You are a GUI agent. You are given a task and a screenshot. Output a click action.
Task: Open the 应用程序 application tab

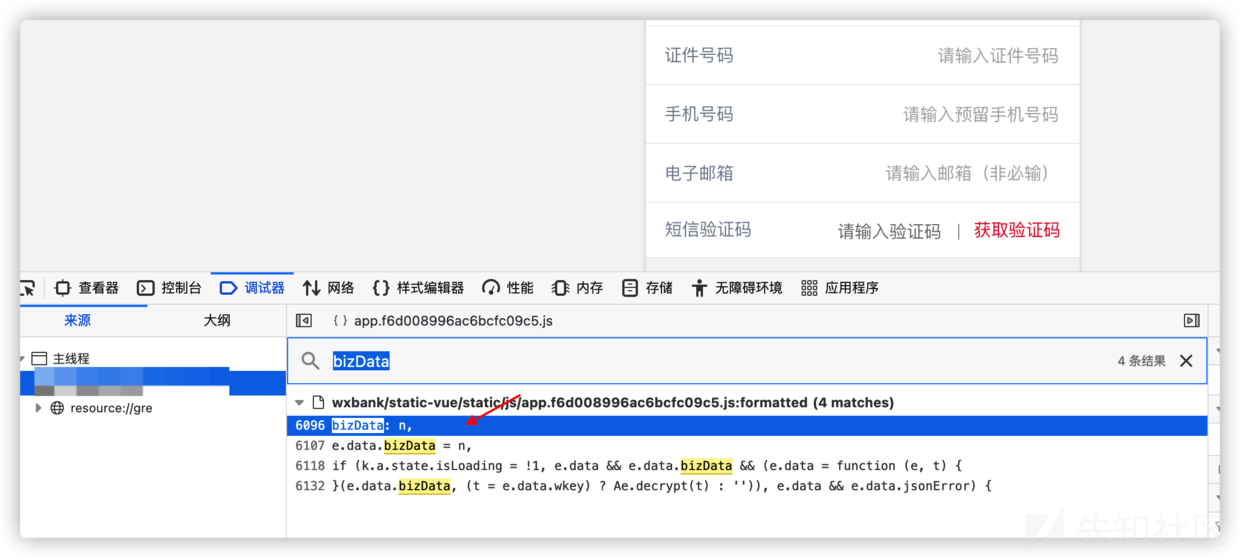coord(840,288)
